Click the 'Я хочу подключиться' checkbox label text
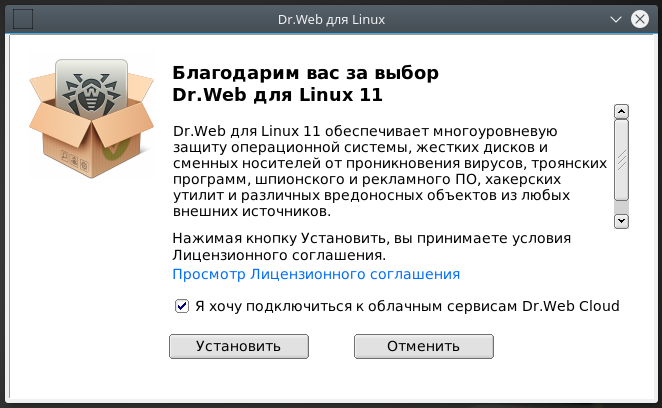 [407, 306]
